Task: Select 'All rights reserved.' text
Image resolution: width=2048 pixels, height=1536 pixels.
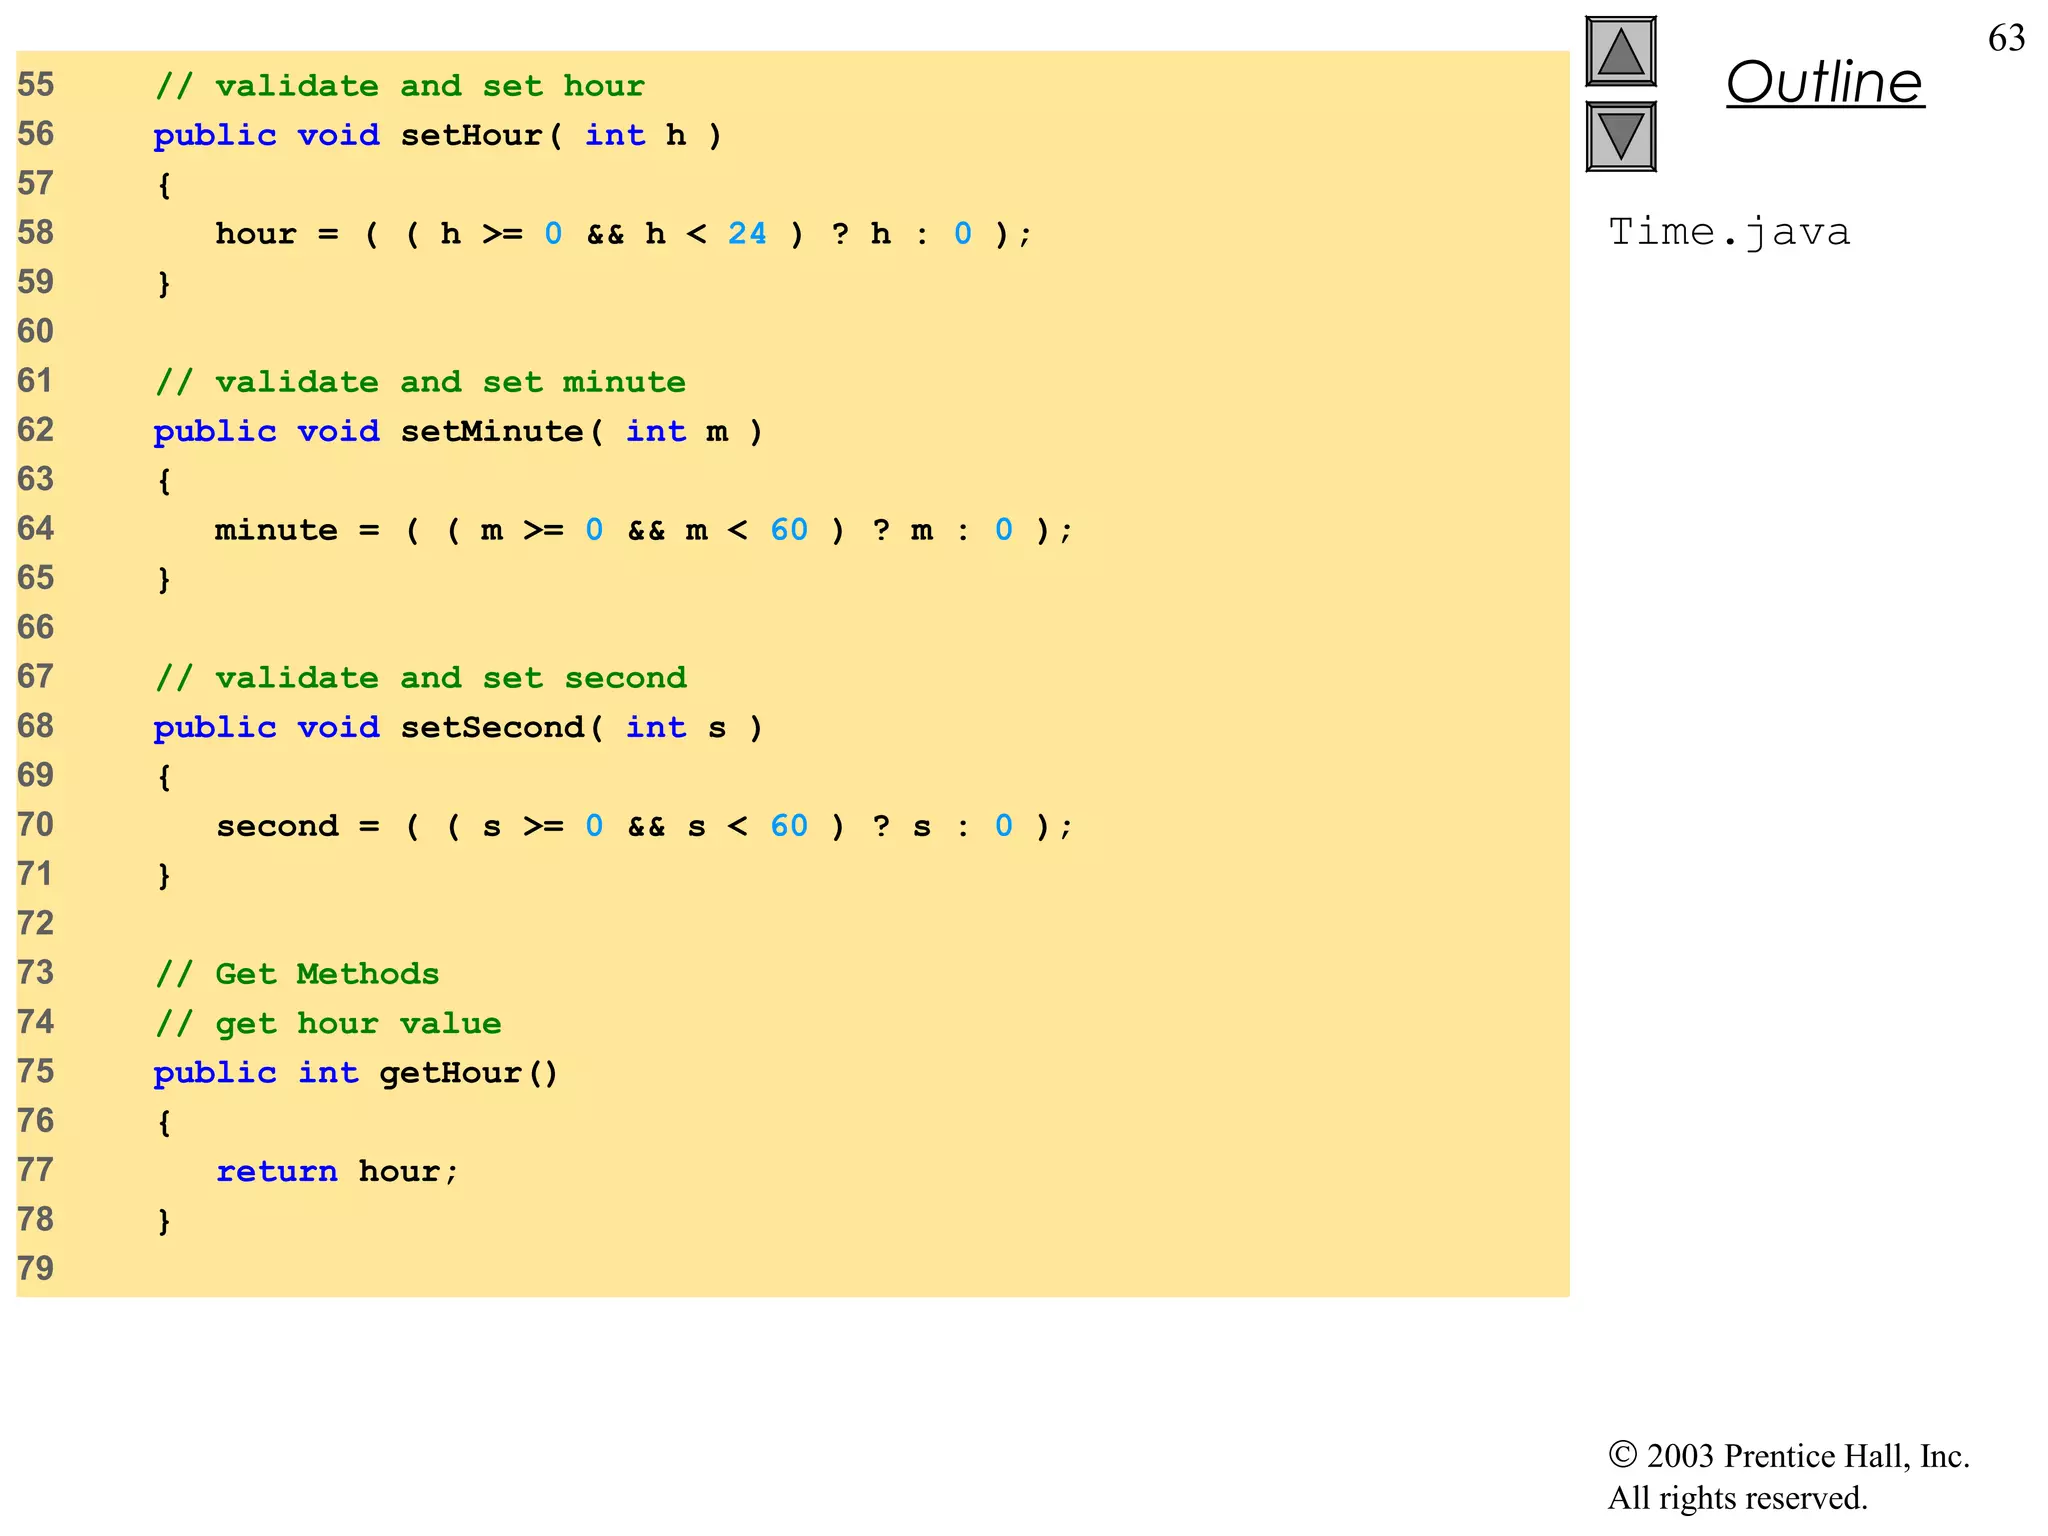Action: point(1737,1498)
